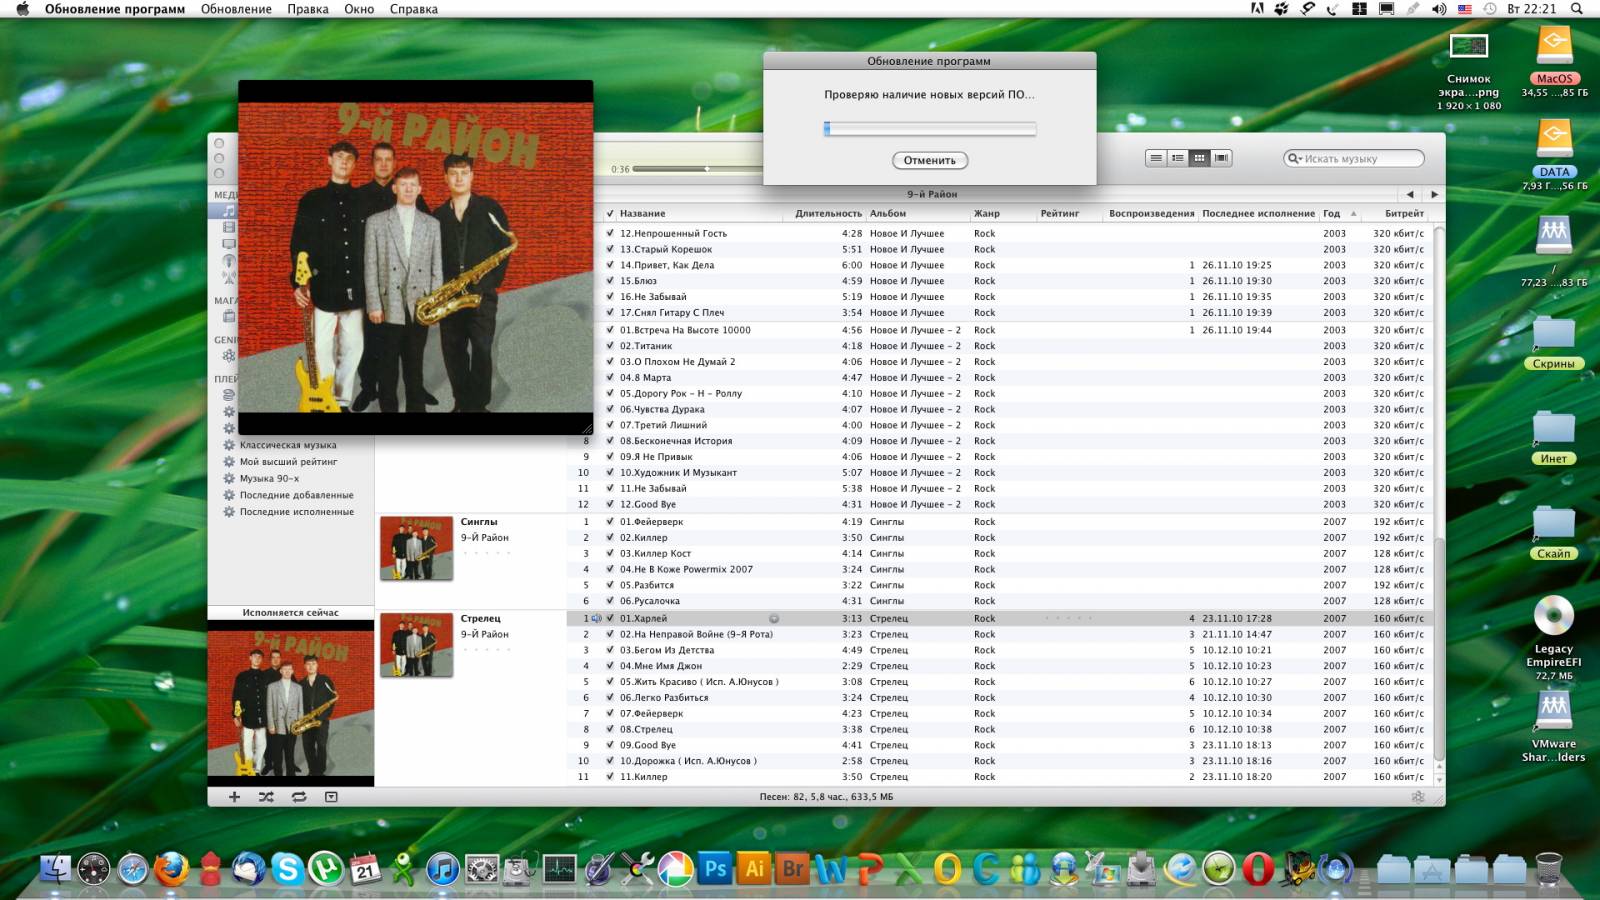
Task: Open Firefox from the Dock
Action: pyautogui.click(x=171, y=869)
